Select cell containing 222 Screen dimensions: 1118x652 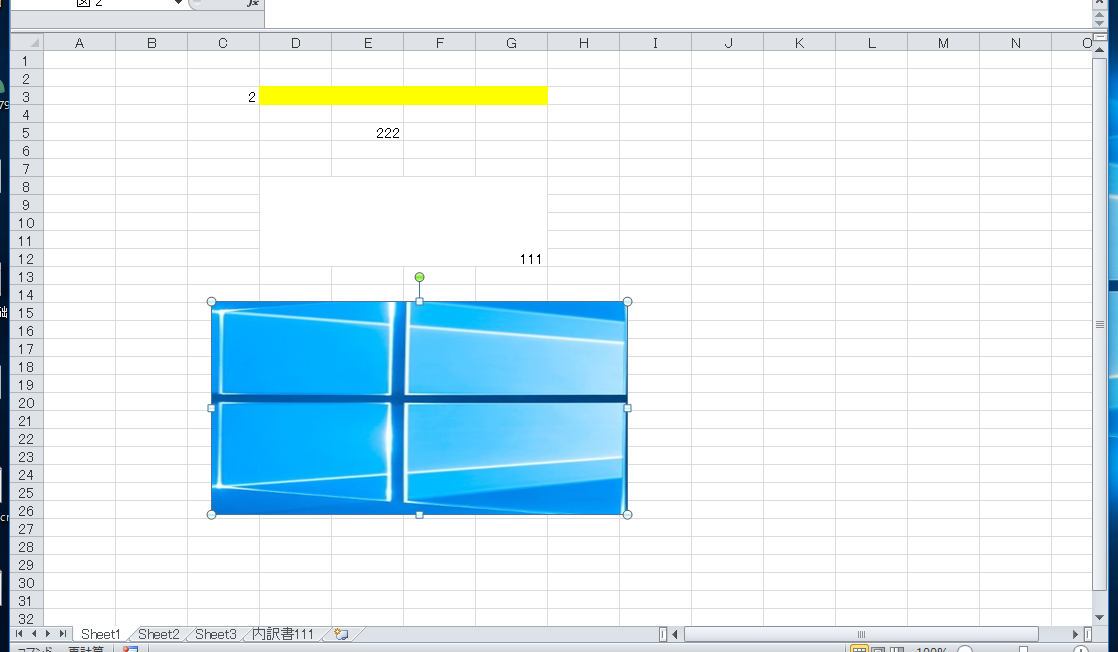(x=368, y=133)
